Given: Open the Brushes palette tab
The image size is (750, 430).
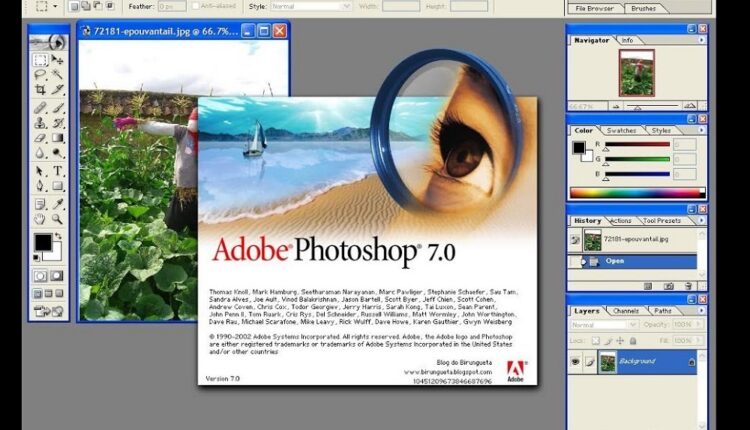Looking at the screenshot, I should click(x=643, y=9).
